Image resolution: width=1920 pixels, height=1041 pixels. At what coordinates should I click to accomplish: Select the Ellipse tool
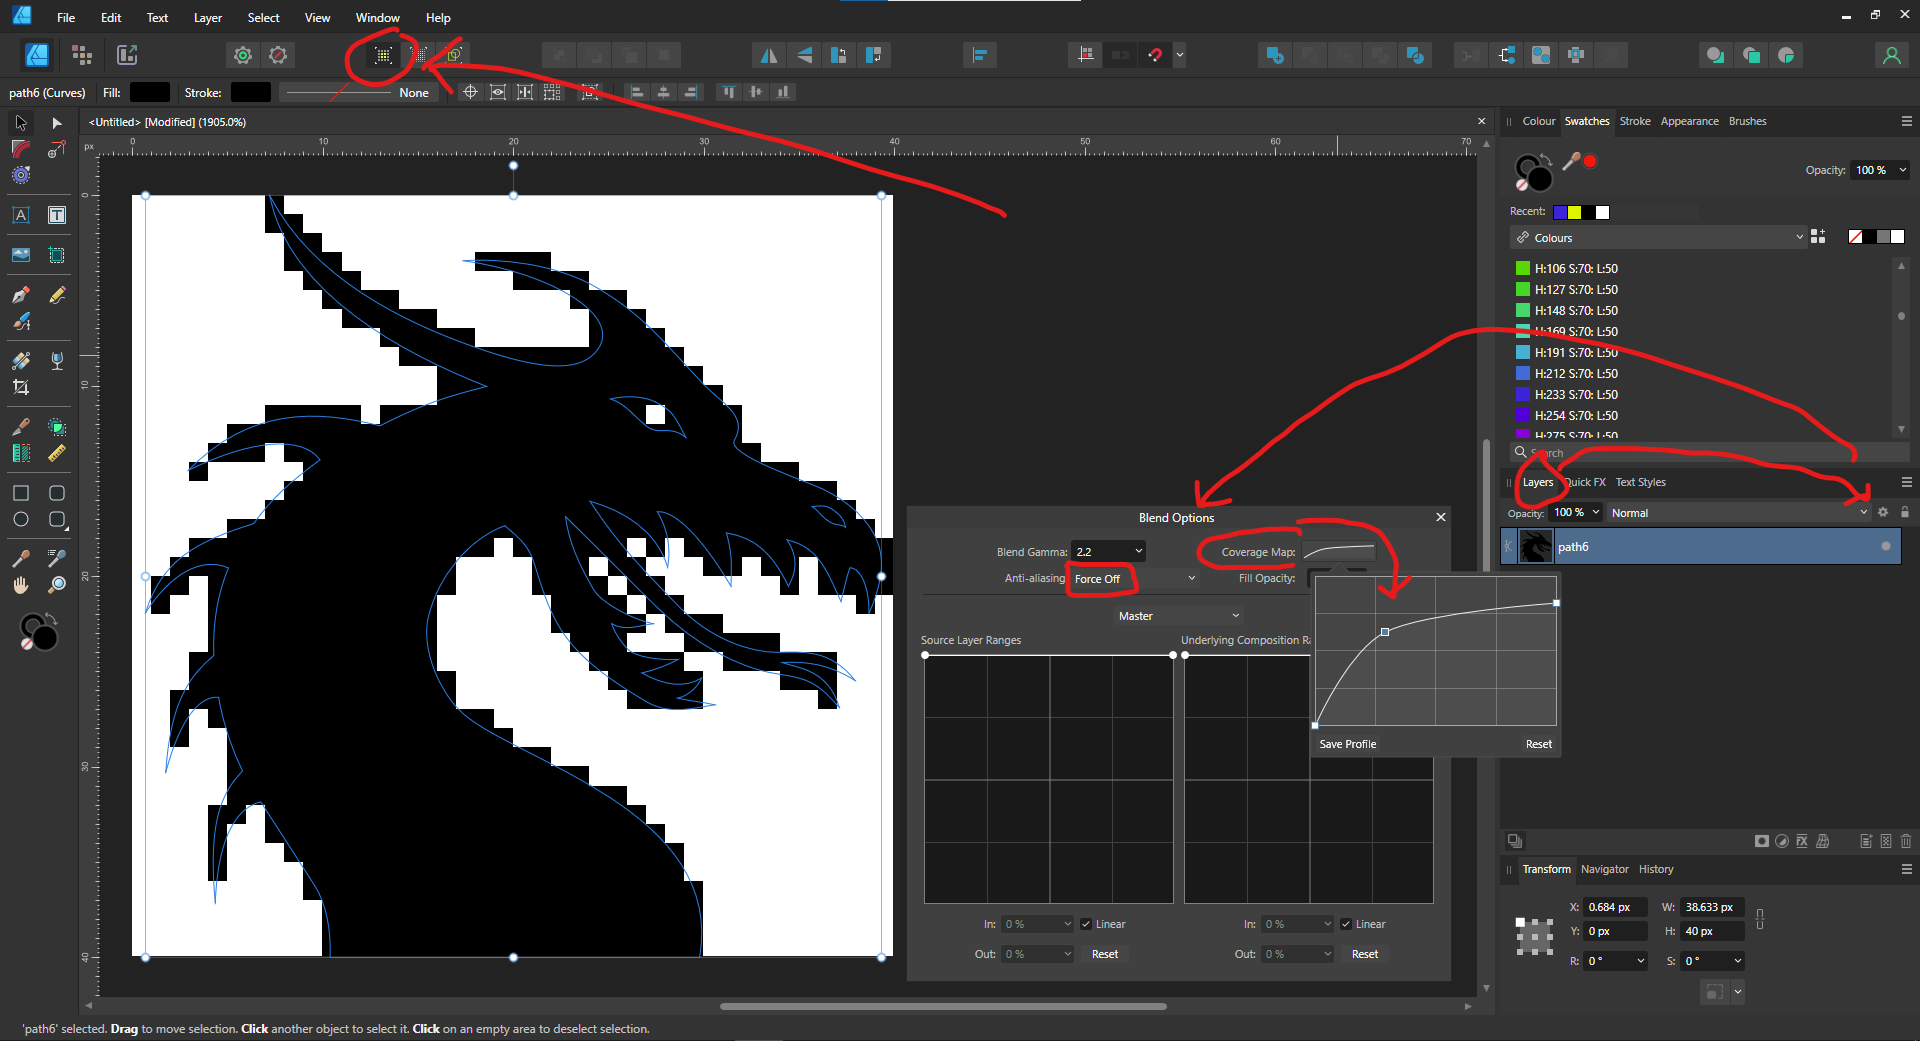pyautogui.click(x=20, y=519)
